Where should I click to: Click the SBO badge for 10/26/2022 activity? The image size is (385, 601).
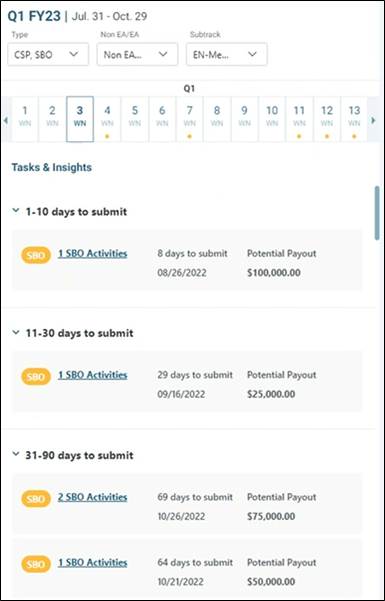tap(36, 499)
